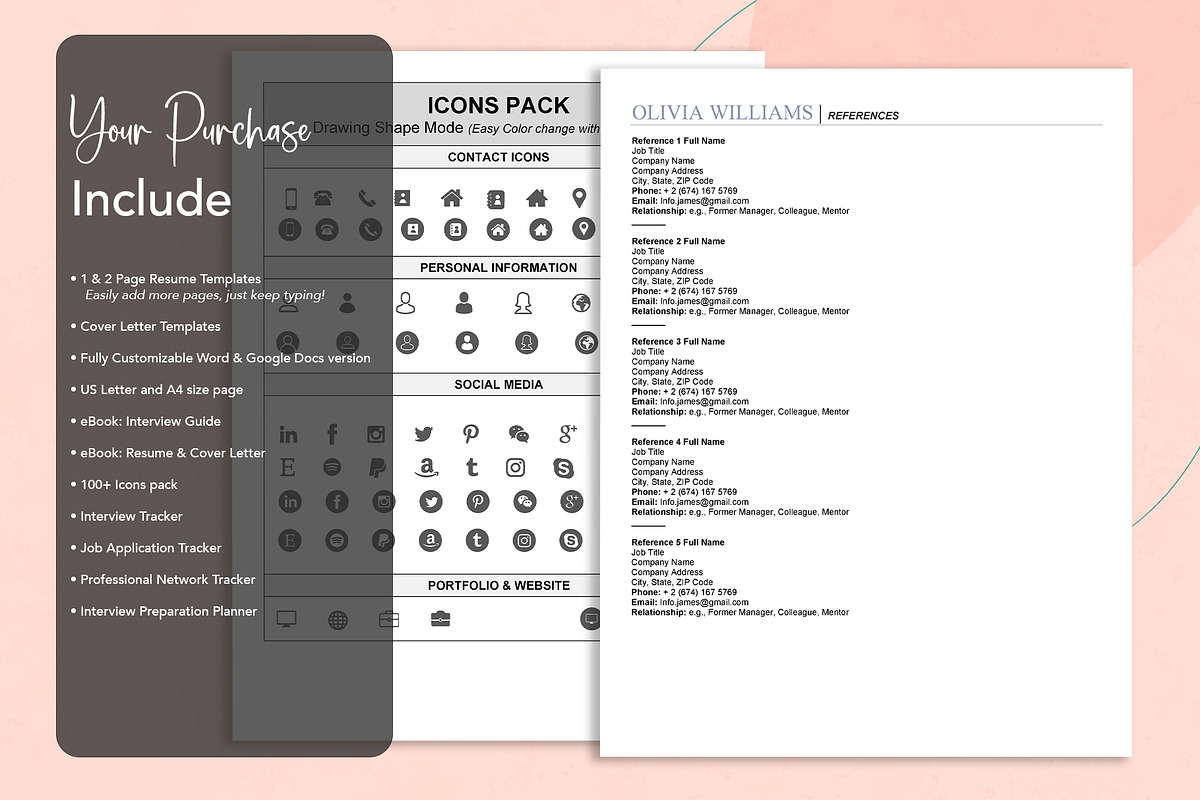The image size is (1200, 800).
Task: Click the uncircled LinkedIn icon
Action: [x=288, y=435]
